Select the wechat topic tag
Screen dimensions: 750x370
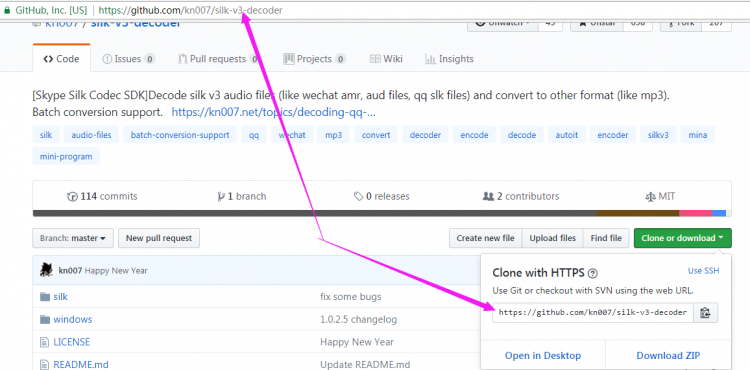pos(292,135)
